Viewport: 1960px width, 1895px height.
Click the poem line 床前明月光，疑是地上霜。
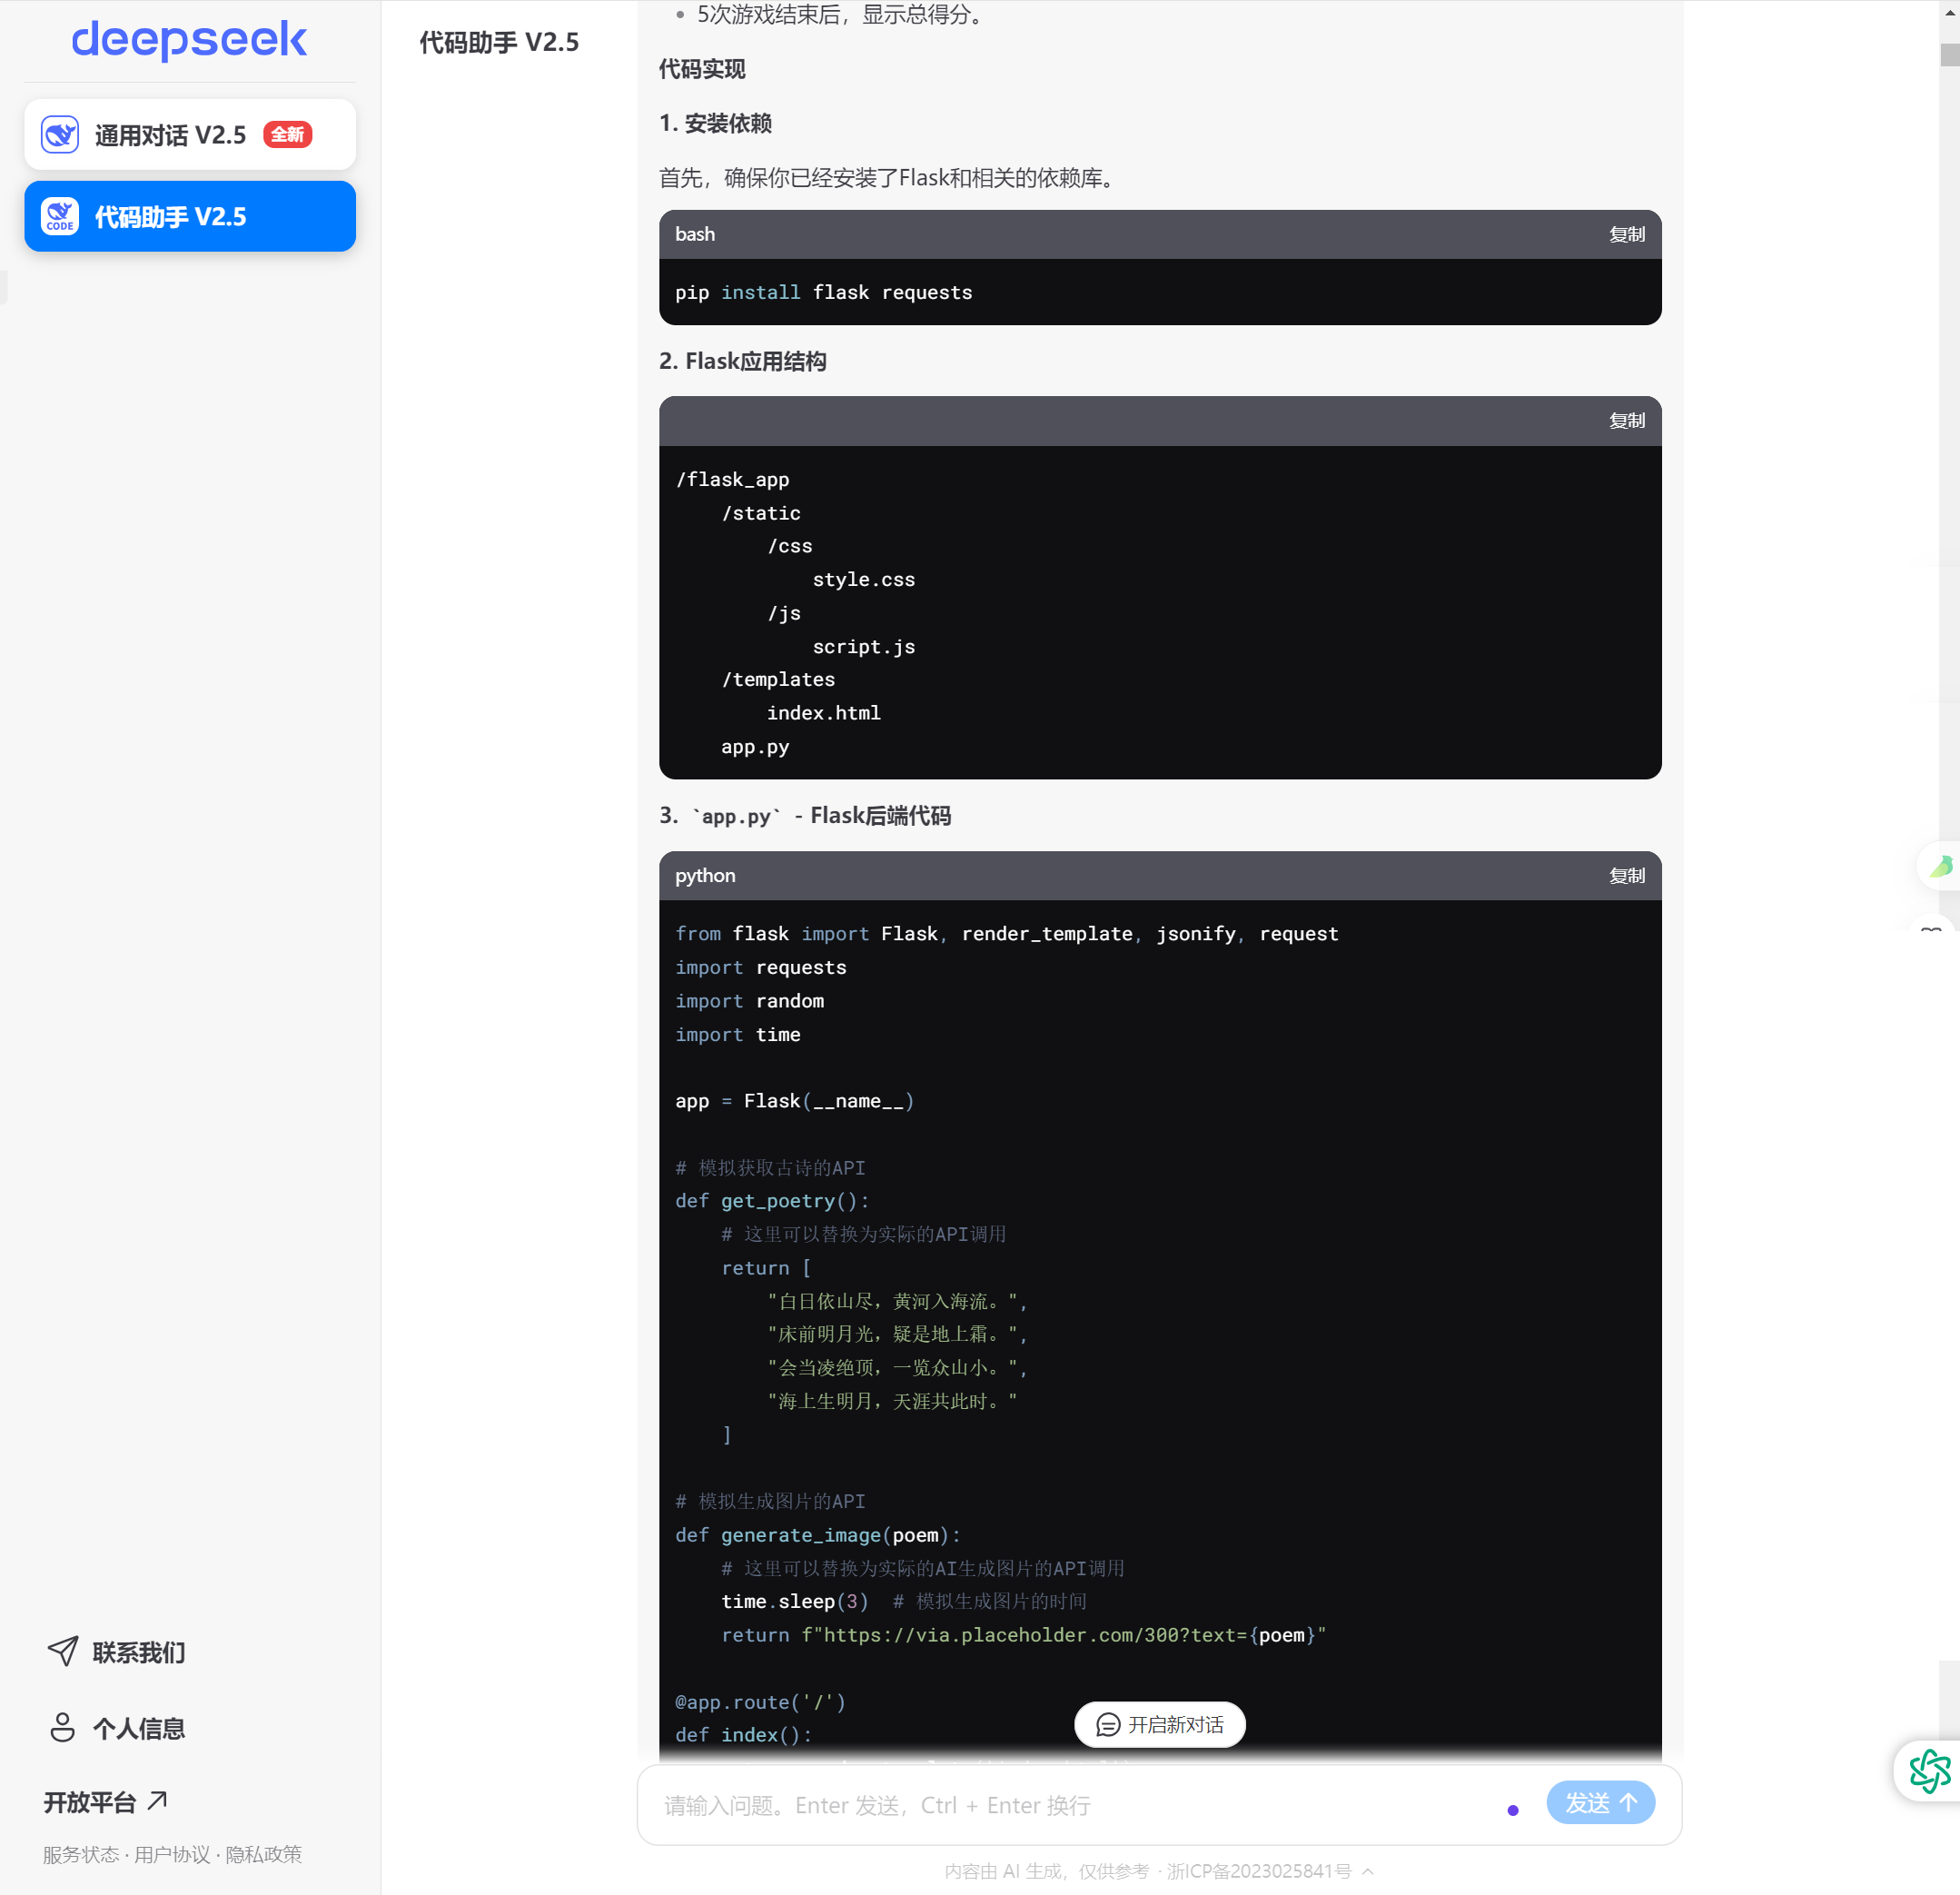(897, 1334)
